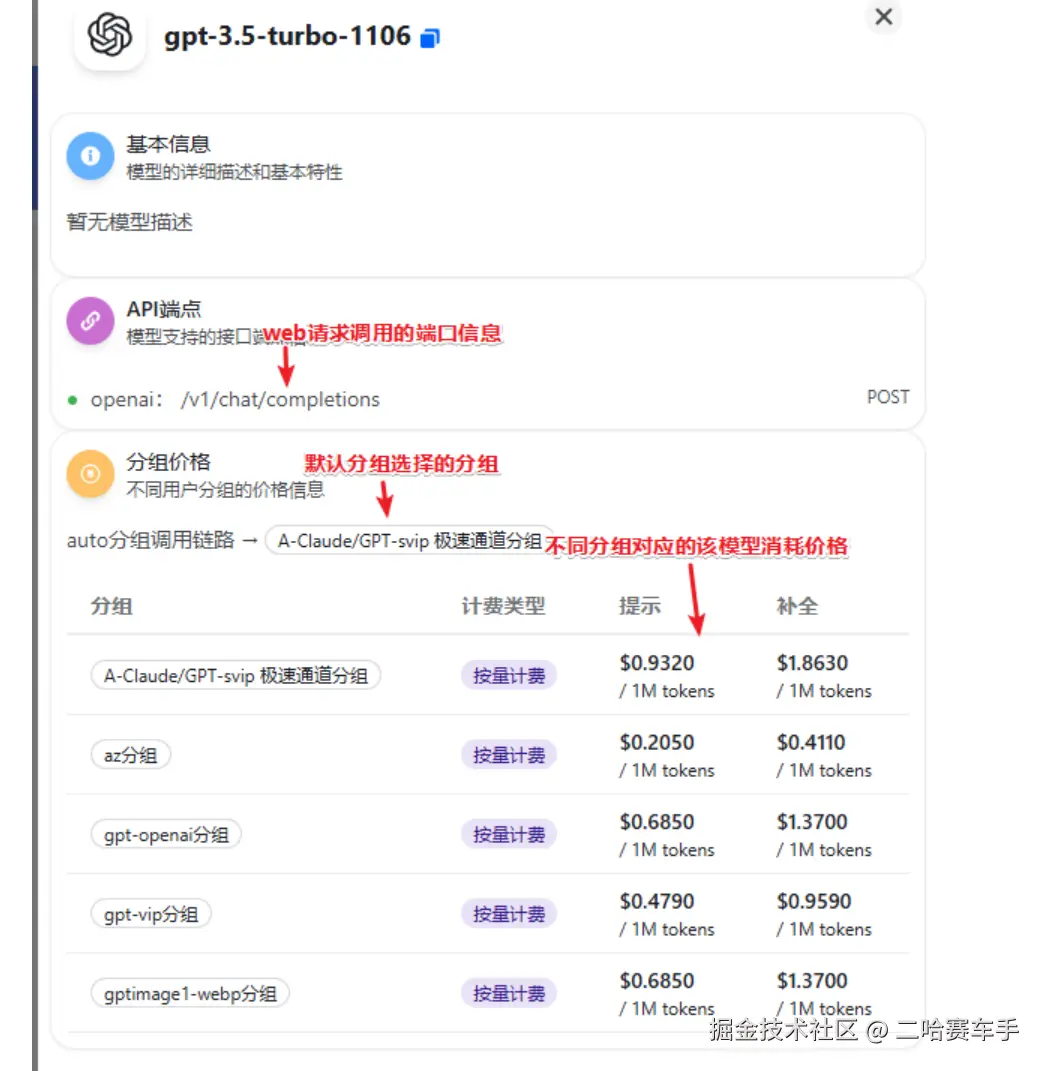Close the model details dialog
Image resolution: width=1047 pixels, height=1071 pixels.
884,16
